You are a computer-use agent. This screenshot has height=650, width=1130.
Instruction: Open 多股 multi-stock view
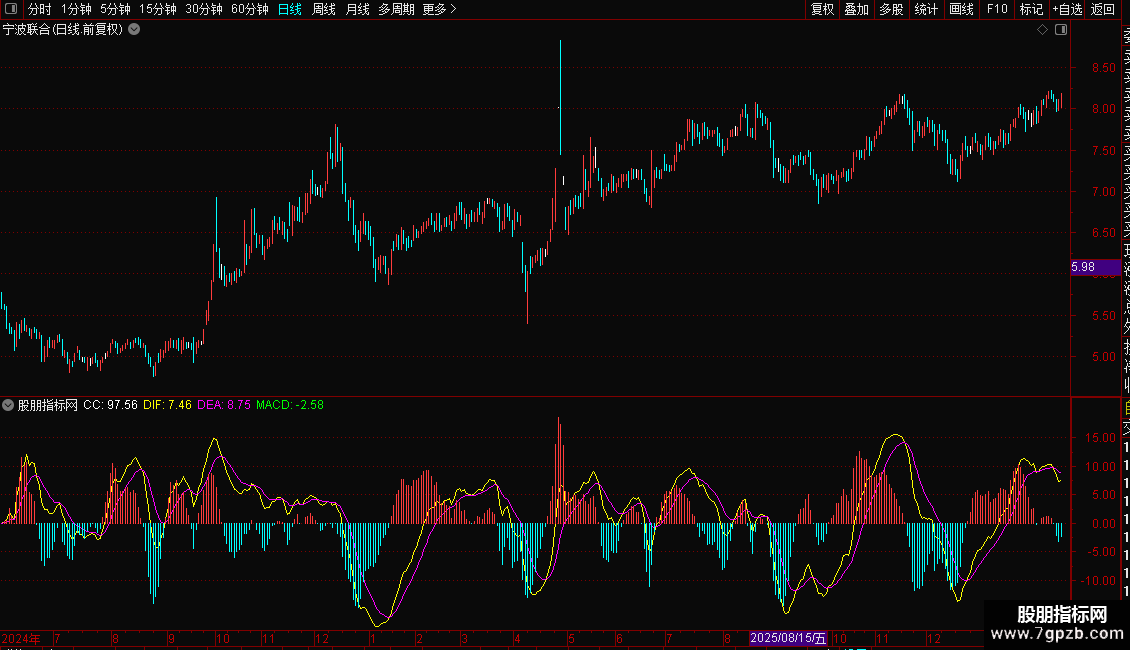point(891,9)
